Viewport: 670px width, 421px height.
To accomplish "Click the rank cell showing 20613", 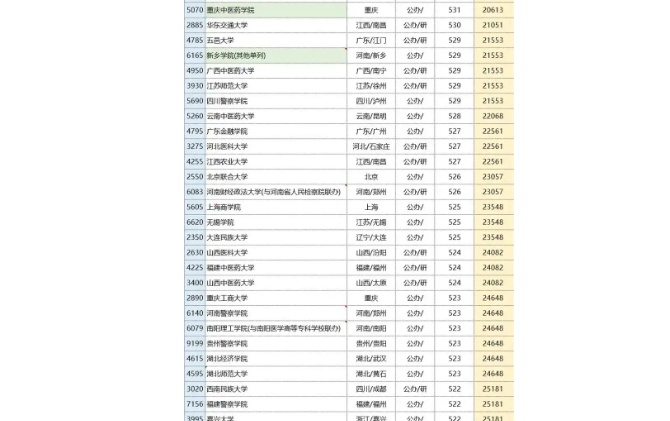I will 493,10.
